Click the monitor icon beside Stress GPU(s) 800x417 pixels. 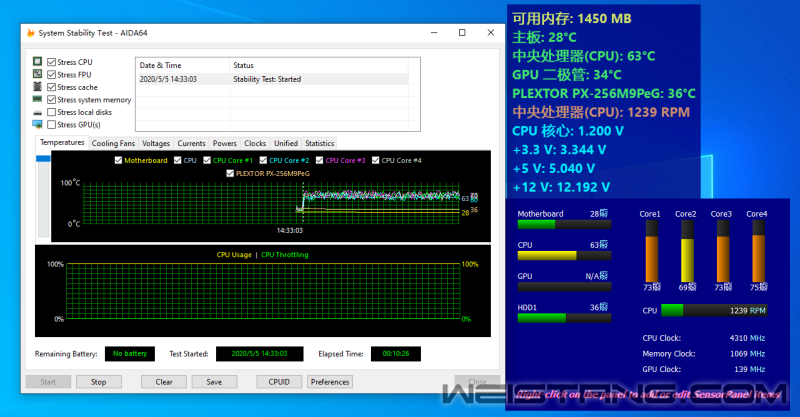(38, 125)
